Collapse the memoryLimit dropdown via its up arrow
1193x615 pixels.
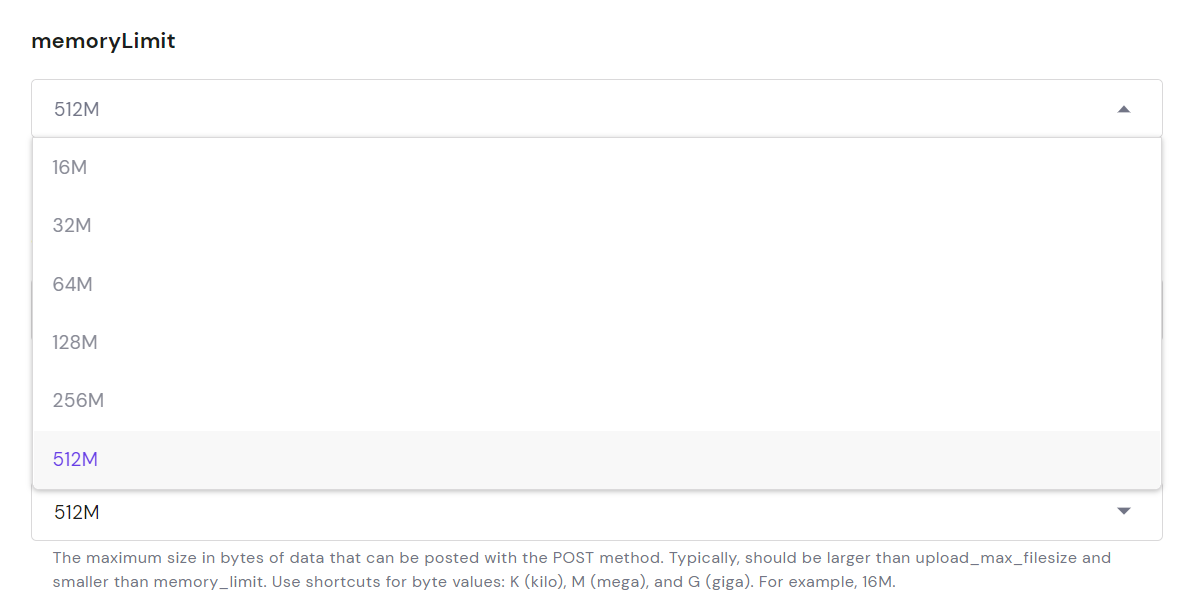[1123, 108]
